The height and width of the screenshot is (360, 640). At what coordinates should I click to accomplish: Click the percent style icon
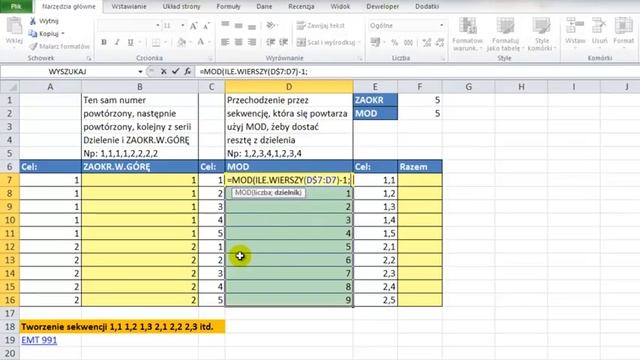pyautogui.click(x=395, y=42)
